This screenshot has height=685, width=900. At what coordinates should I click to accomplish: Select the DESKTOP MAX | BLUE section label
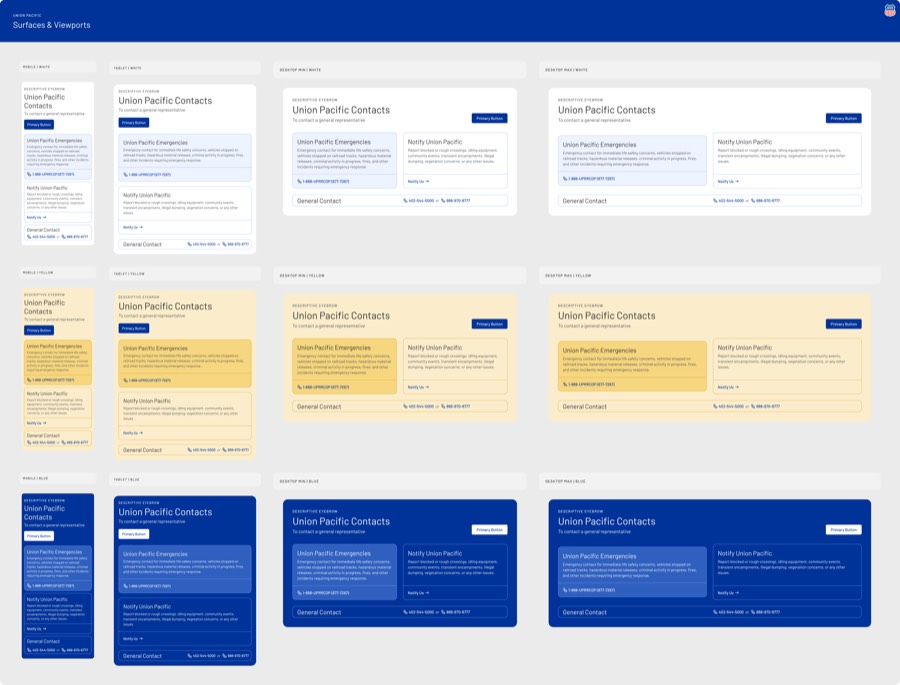565,481
